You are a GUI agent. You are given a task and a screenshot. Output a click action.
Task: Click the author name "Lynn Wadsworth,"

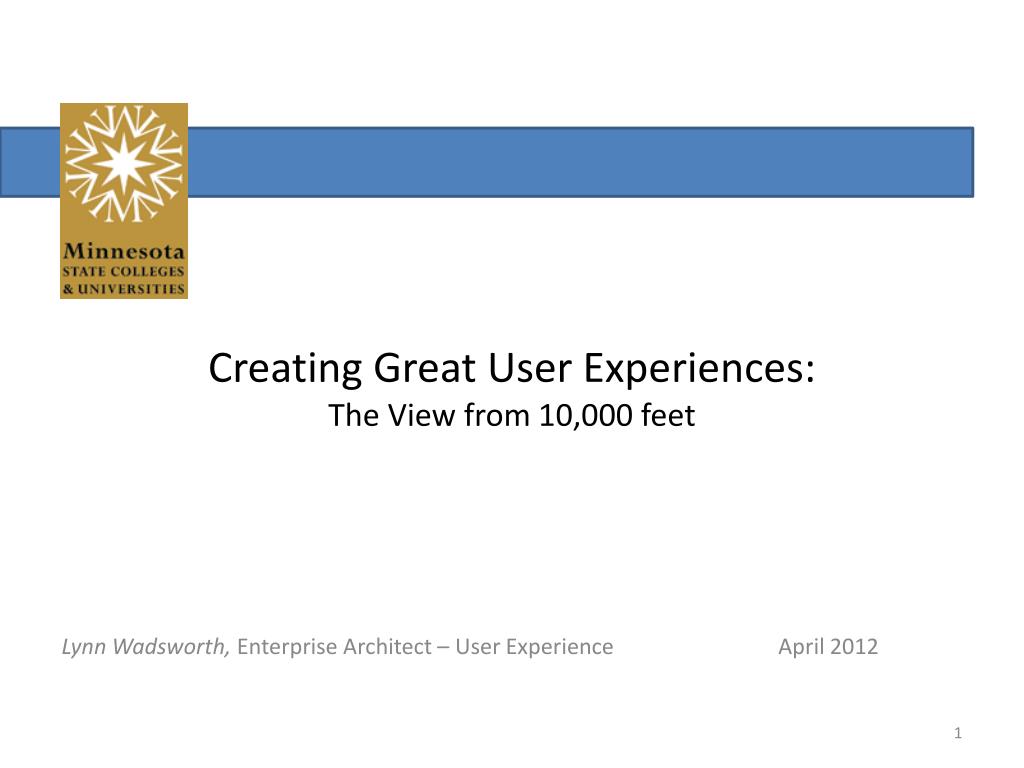[146, 647]
